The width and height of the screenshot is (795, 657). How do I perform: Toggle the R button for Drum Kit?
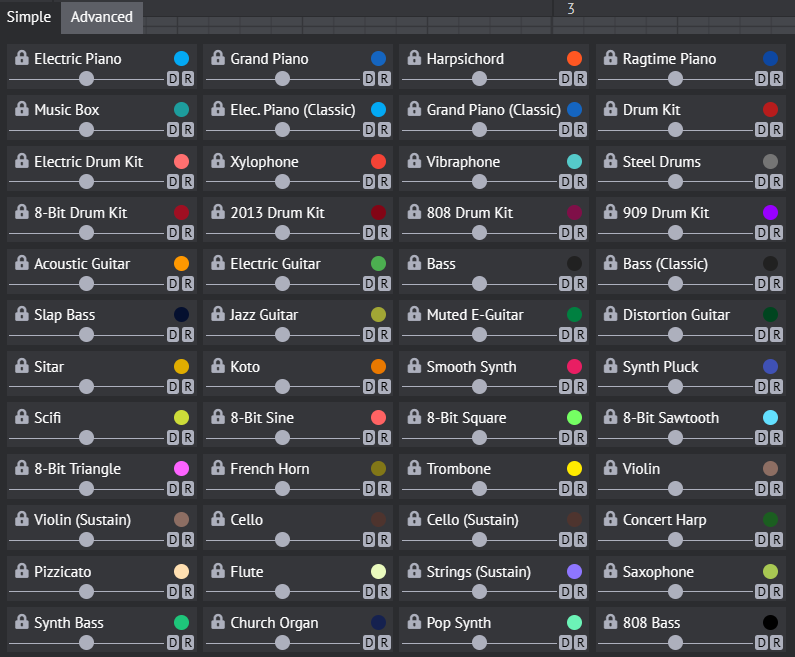[777, 130]
